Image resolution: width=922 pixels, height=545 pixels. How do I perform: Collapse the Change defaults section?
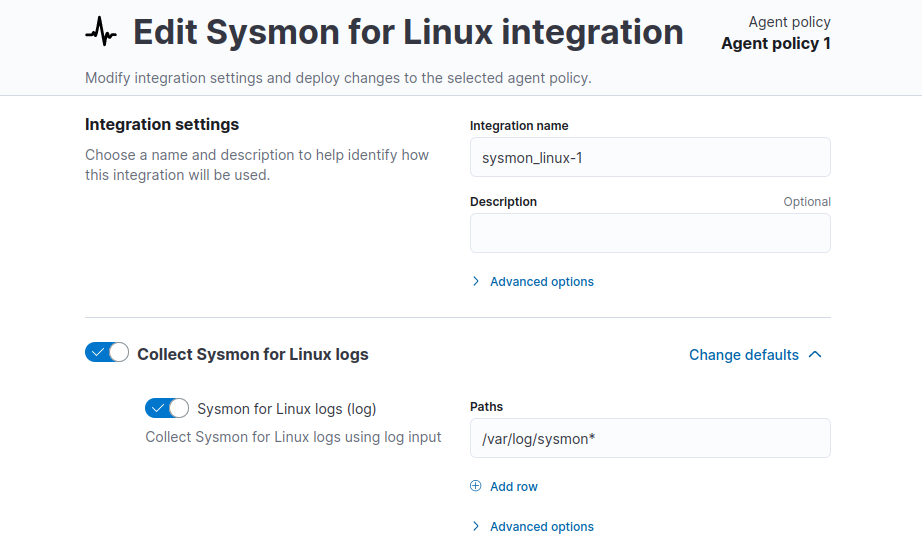point(755,355)
